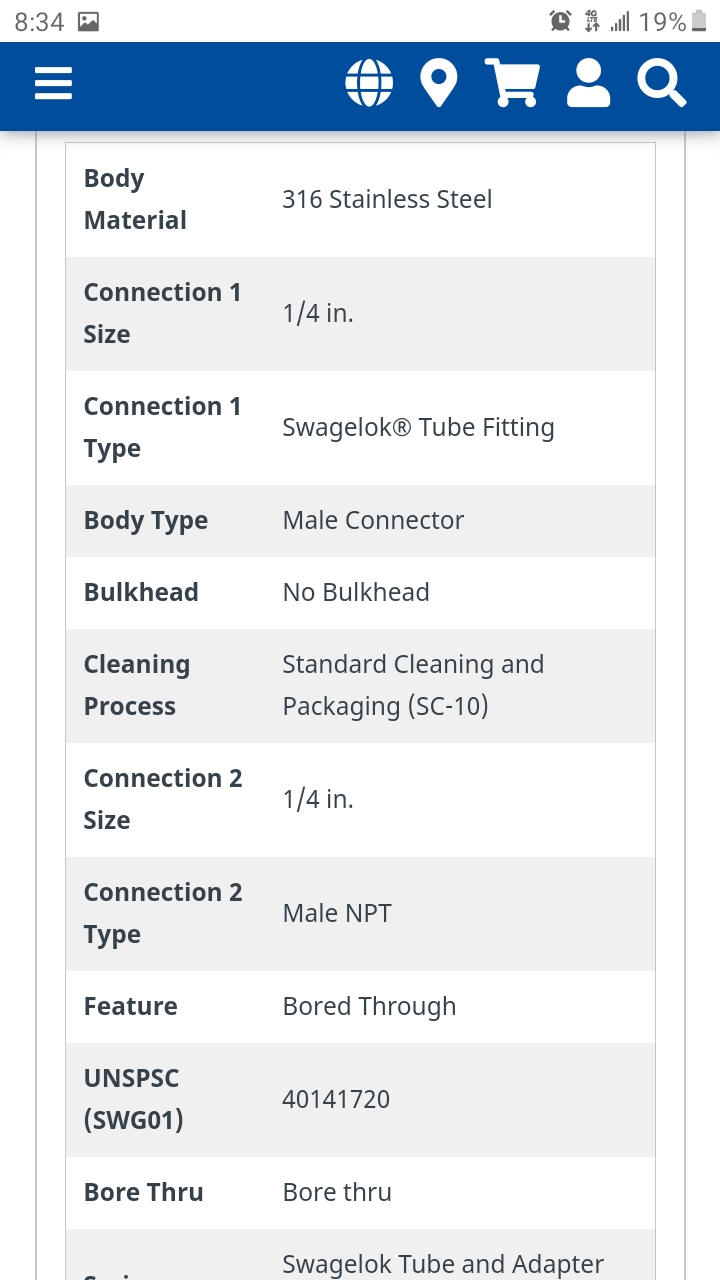The image size is (720, 1280).
Task: Open the location pin store finder
Action: [x=439, y=83]
